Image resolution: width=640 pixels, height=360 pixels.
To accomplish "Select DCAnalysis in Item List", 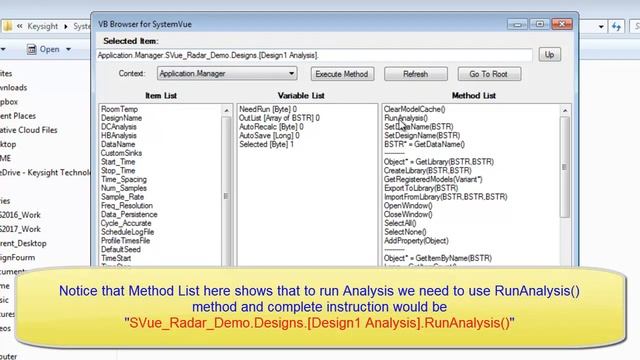I will [x=119, y=127].
